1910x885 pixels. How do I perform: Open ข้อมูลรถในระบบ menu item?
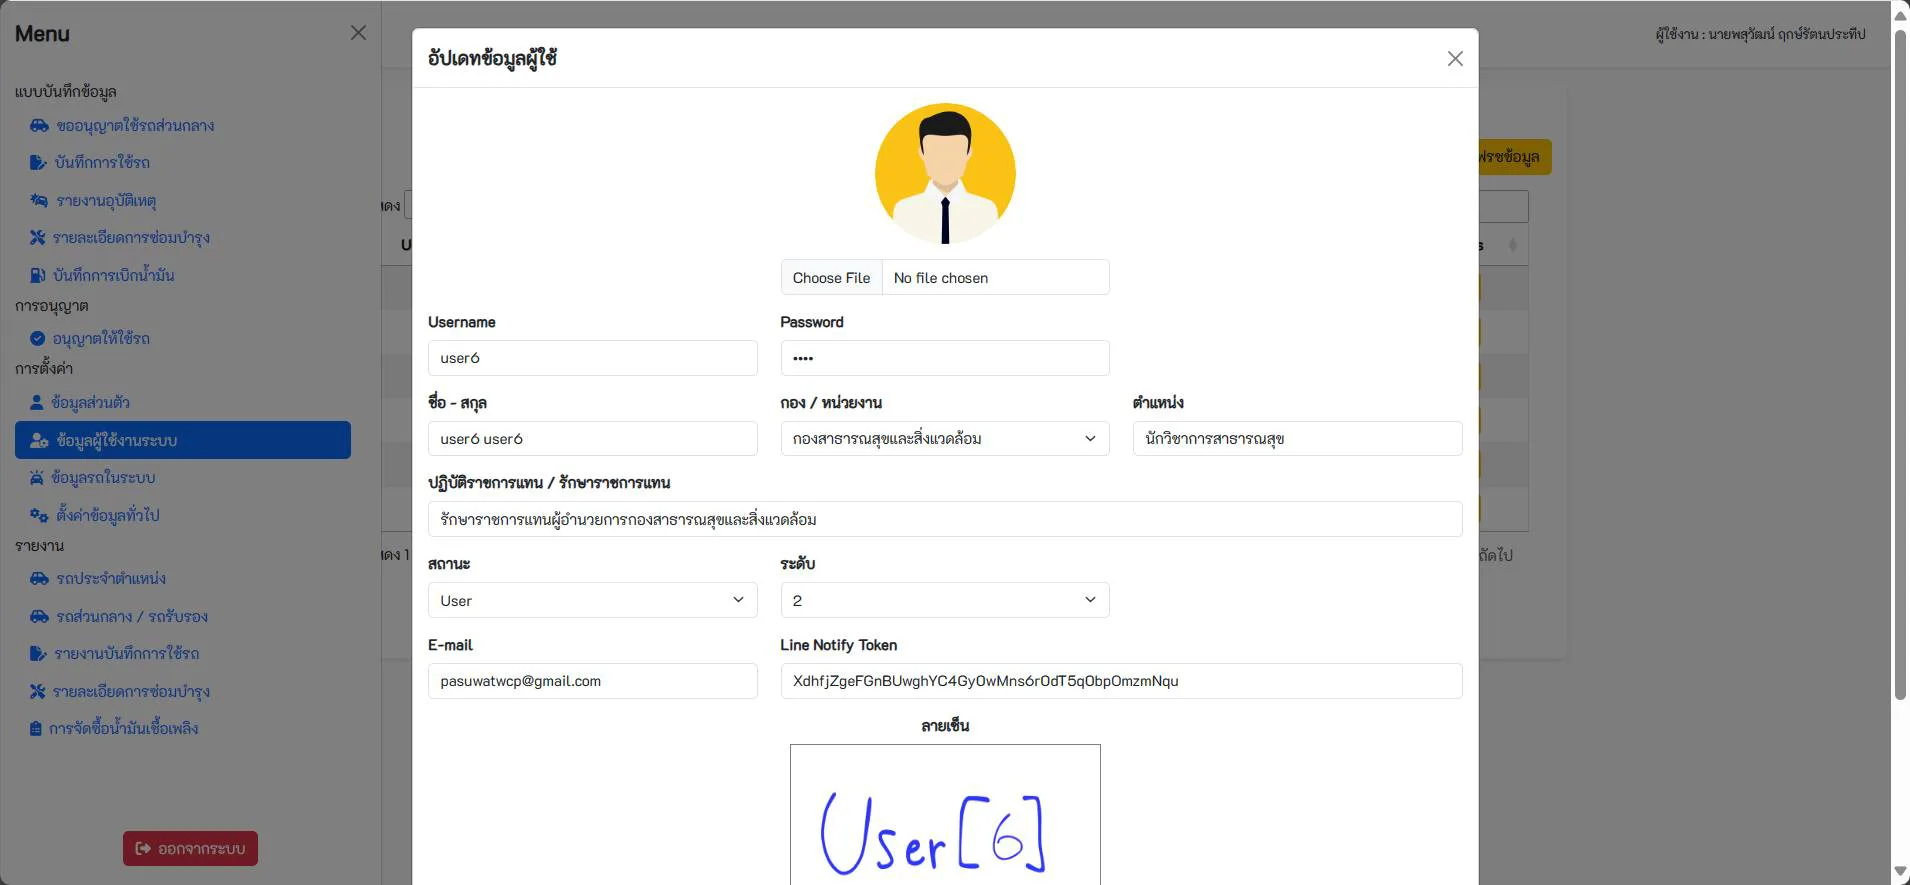pos(103,478)
